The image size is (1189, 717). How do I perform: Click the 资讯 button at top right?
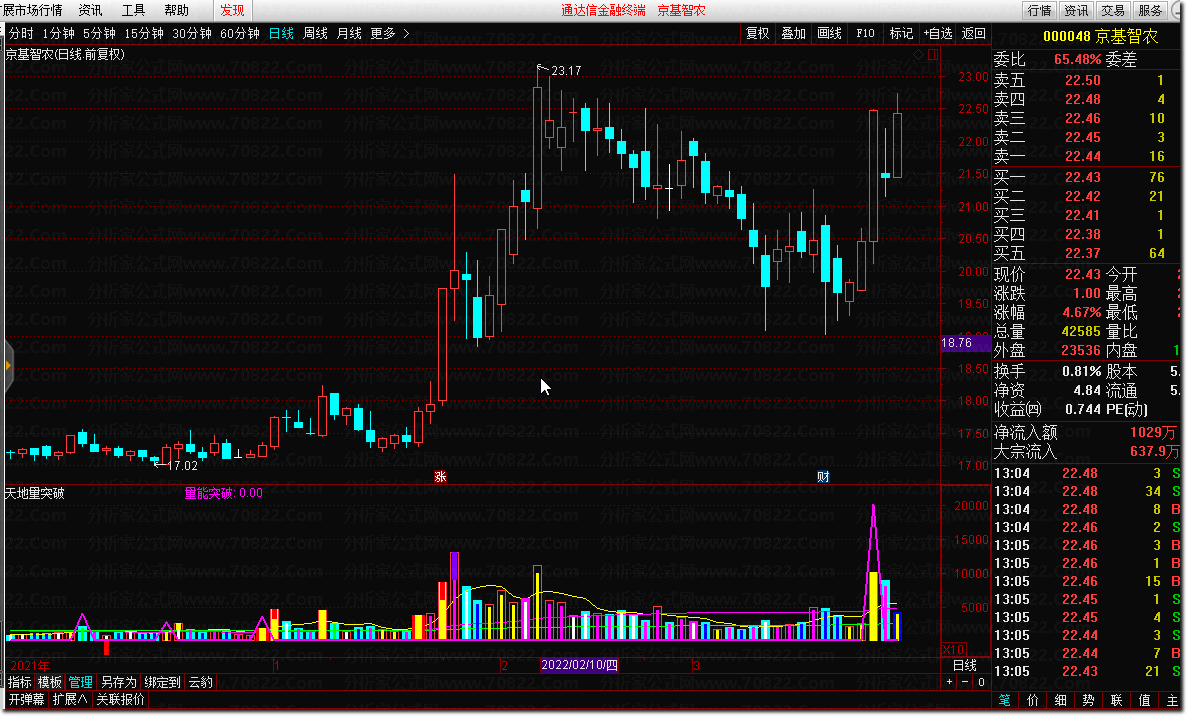point(1076,11)
